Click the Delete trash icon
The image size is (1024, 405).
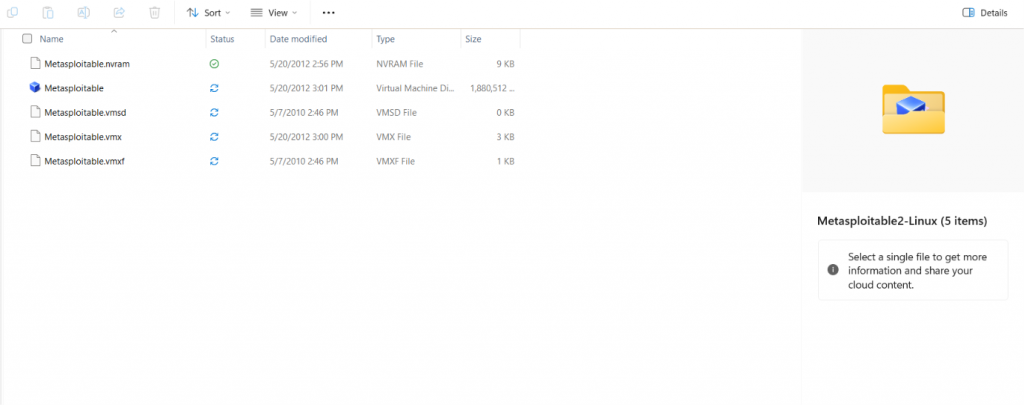click(x=154, y=12)
